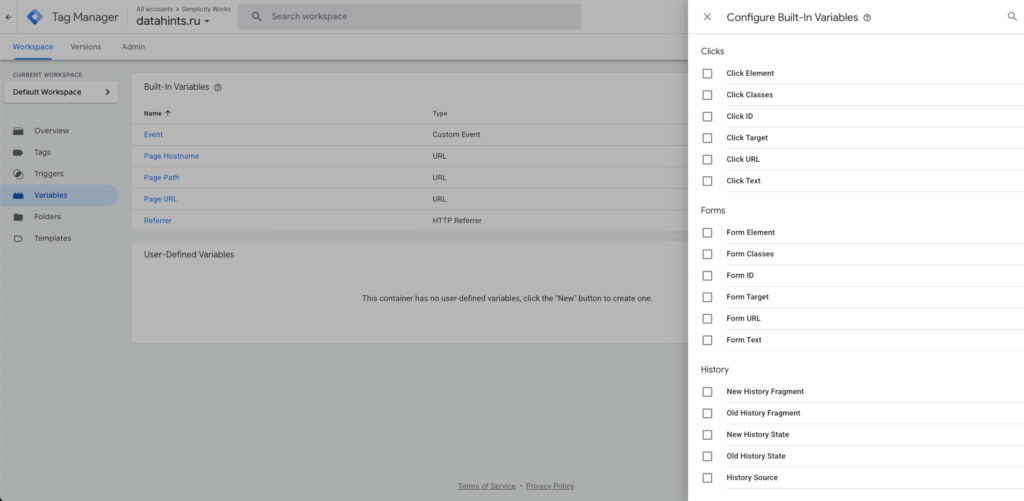Tick the Form Target checkbox
The height and width of the screenshot is (501, 1024).
(707, 297)
